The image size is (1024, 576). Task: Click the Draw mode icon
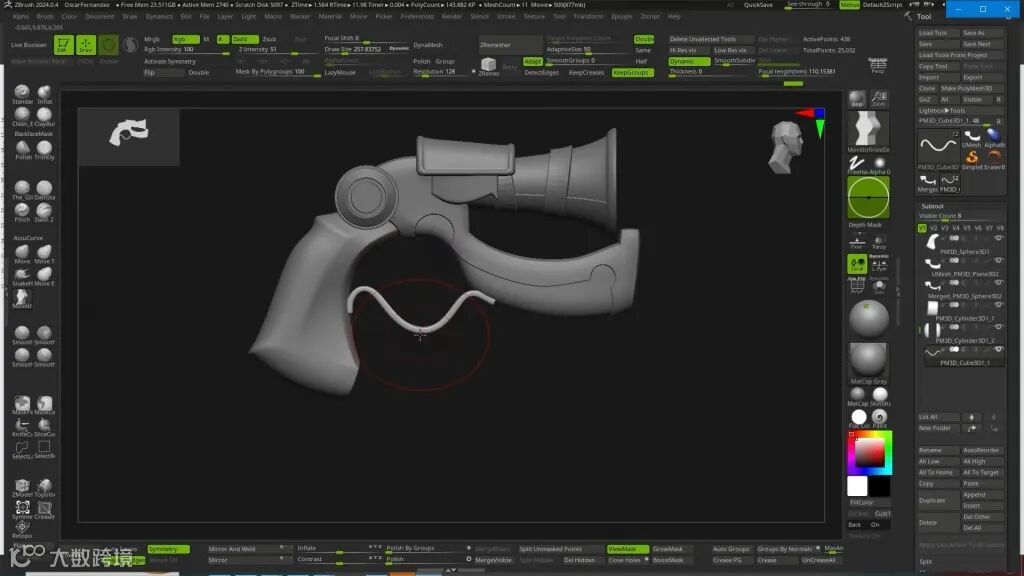pyautogui.click(x=86, y=45)
